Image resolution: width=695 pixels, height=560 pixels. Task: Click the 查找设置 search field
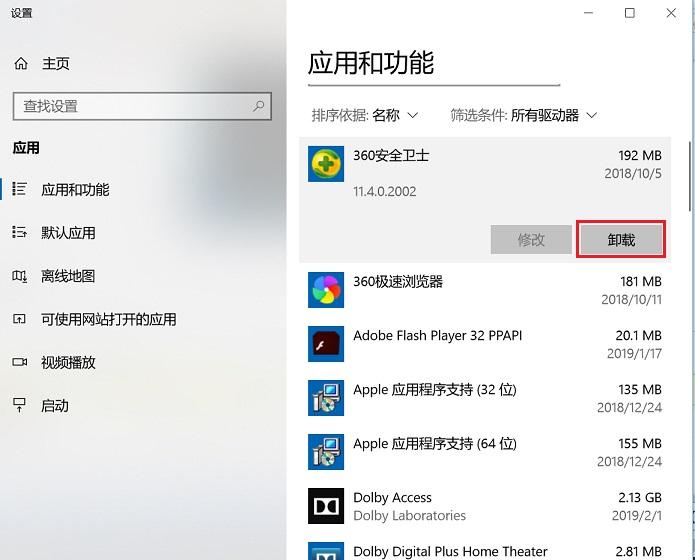click(x=142, y=106)
